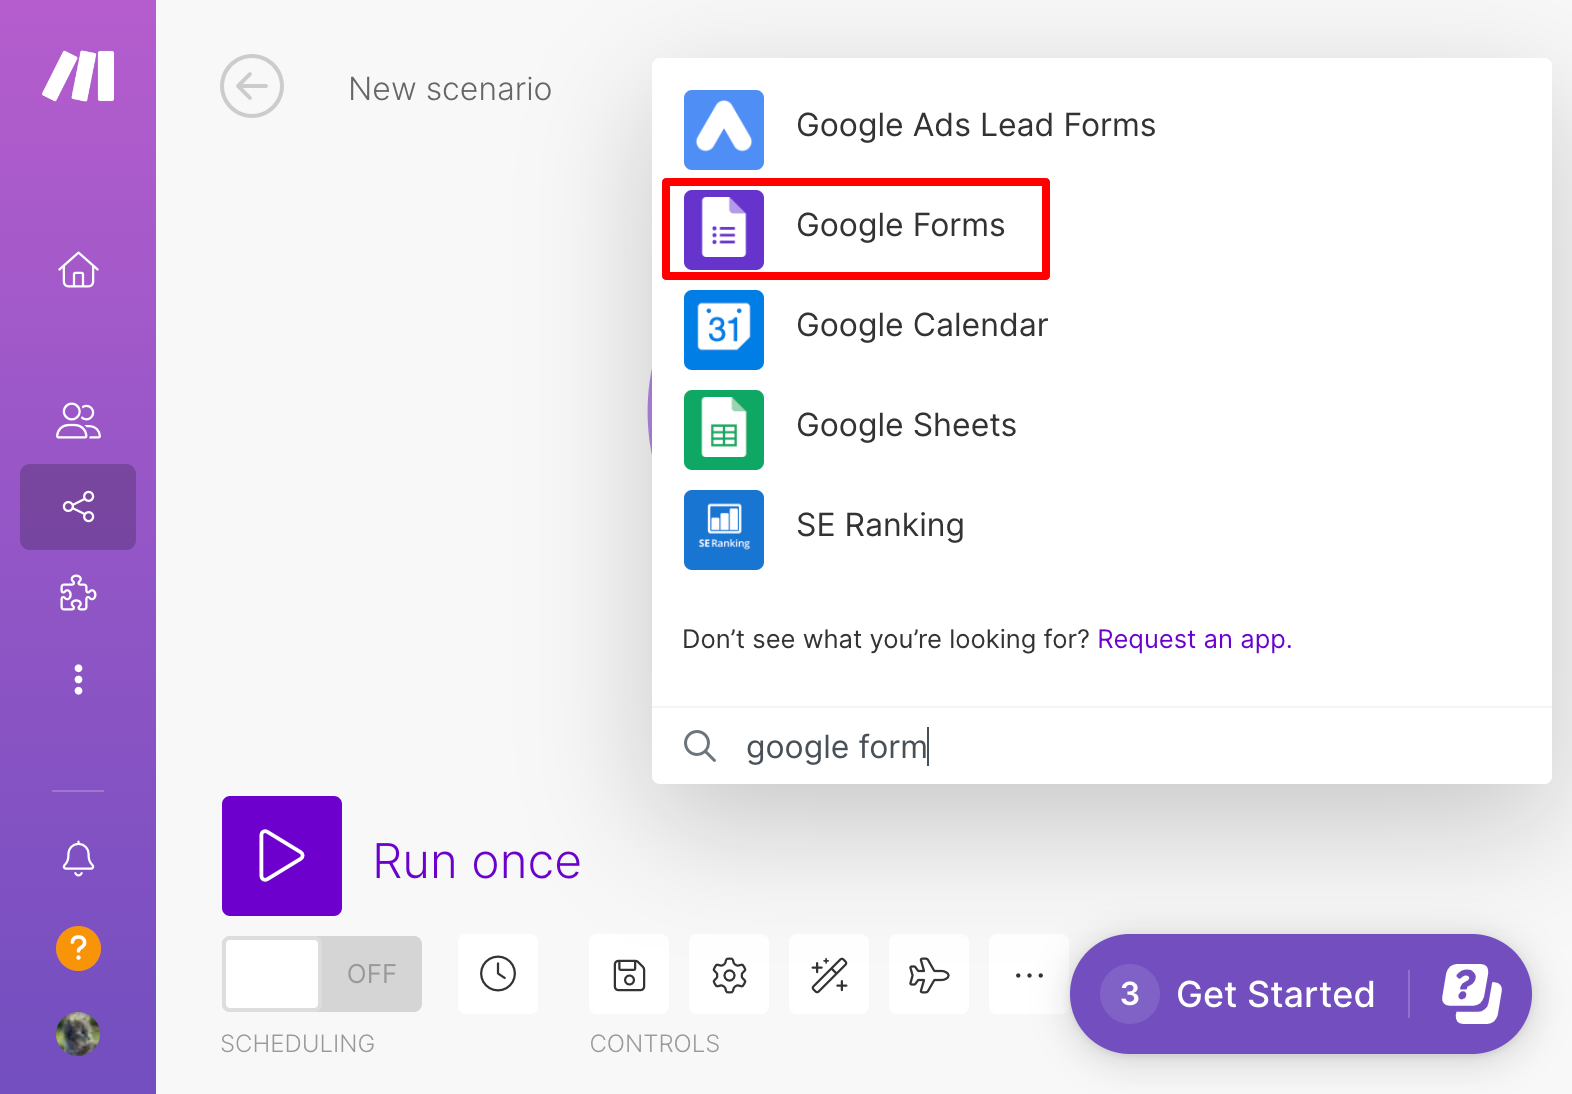Select the Google Ads Lead Forms app
The height and width of the screenshot is (1094, 1572).
click(x=1102, y=129)
